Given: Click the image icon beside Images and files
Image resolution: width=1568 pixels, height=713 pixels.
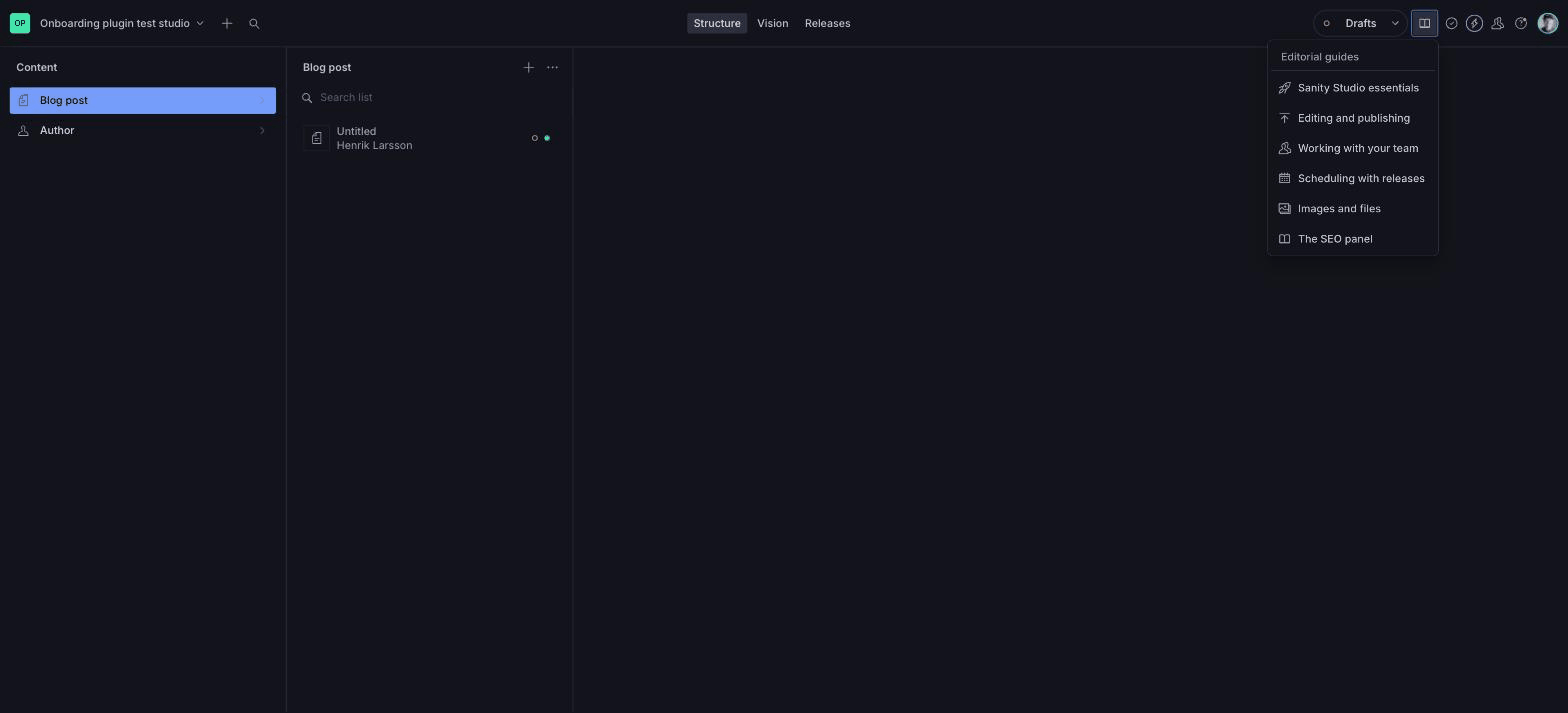Looking at the screenshot, I should point(1285,208).
